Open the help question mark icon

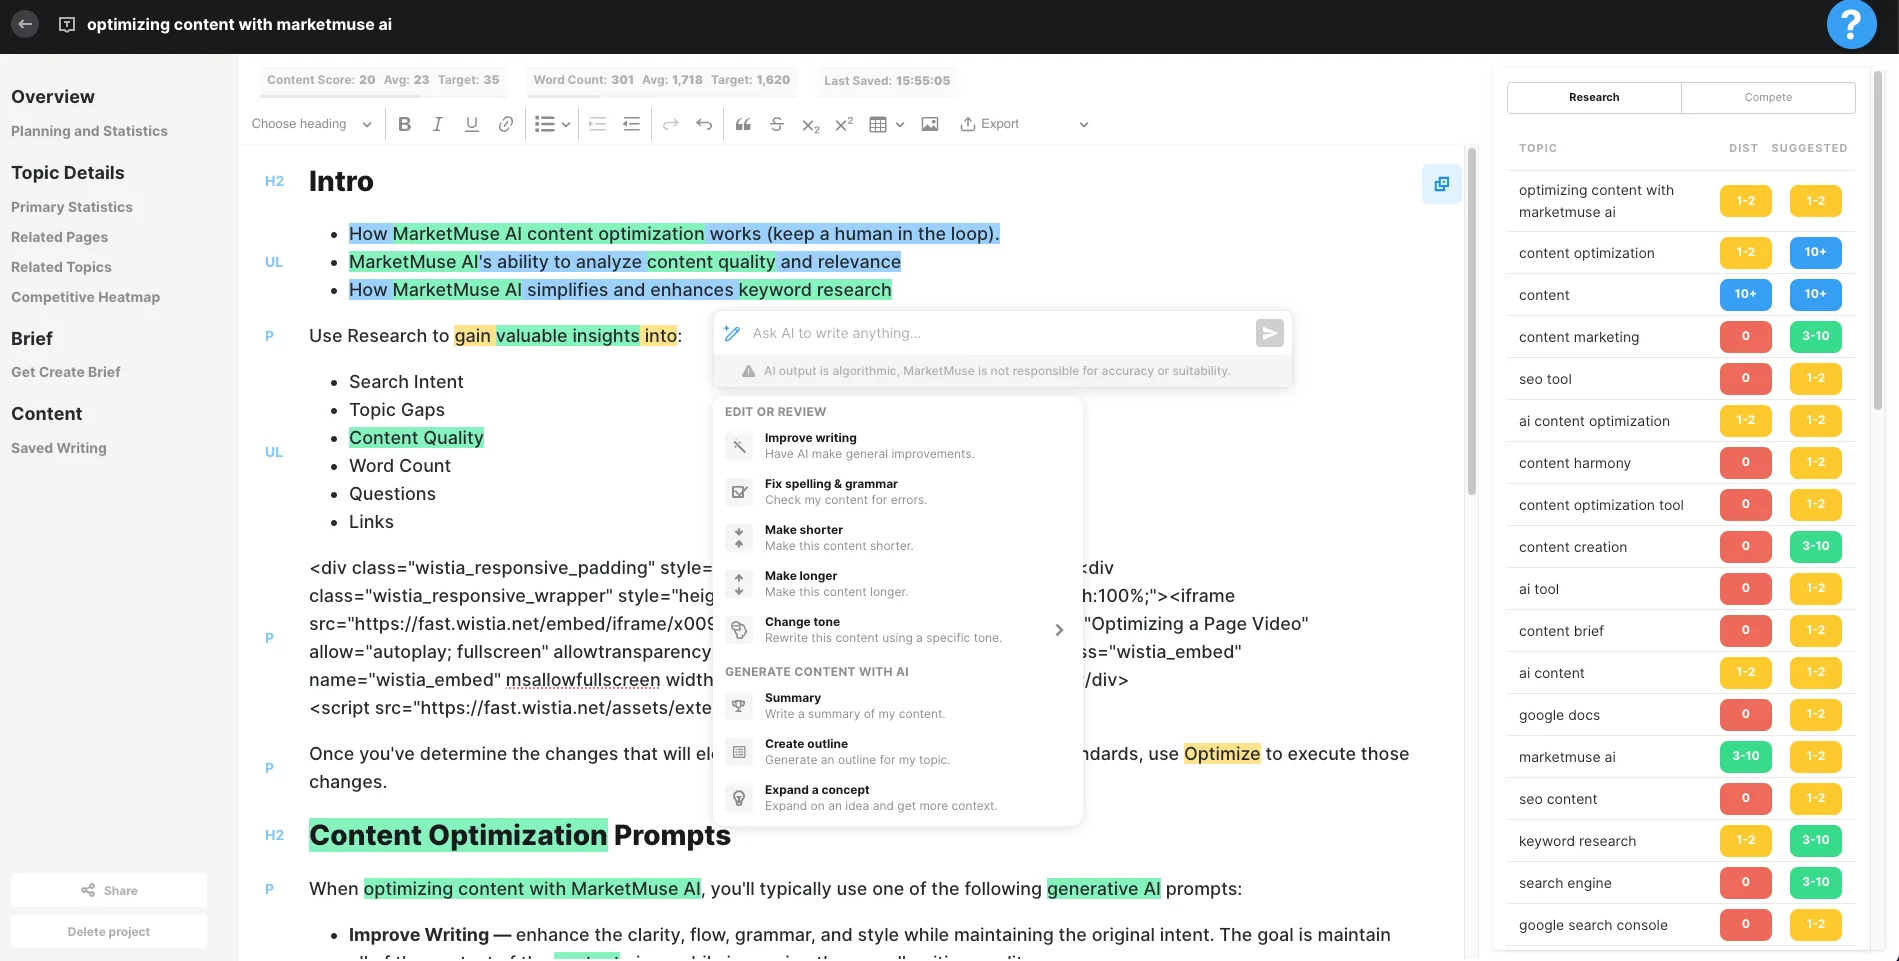1851,24
